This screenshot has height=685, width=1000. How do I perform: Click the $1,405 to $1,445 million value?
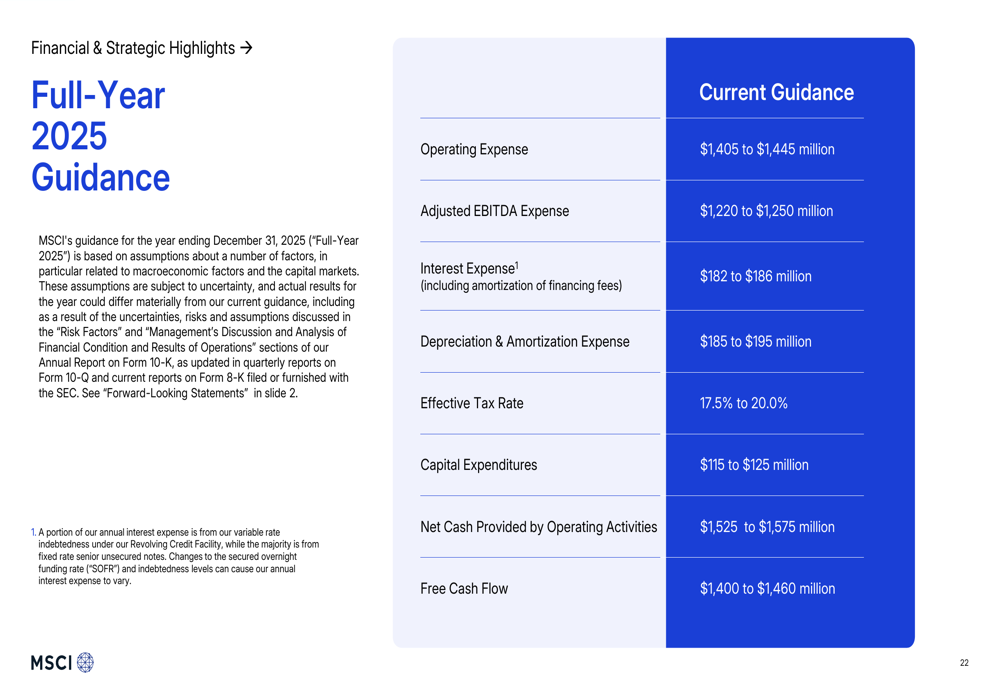click(x=767, y=149)
